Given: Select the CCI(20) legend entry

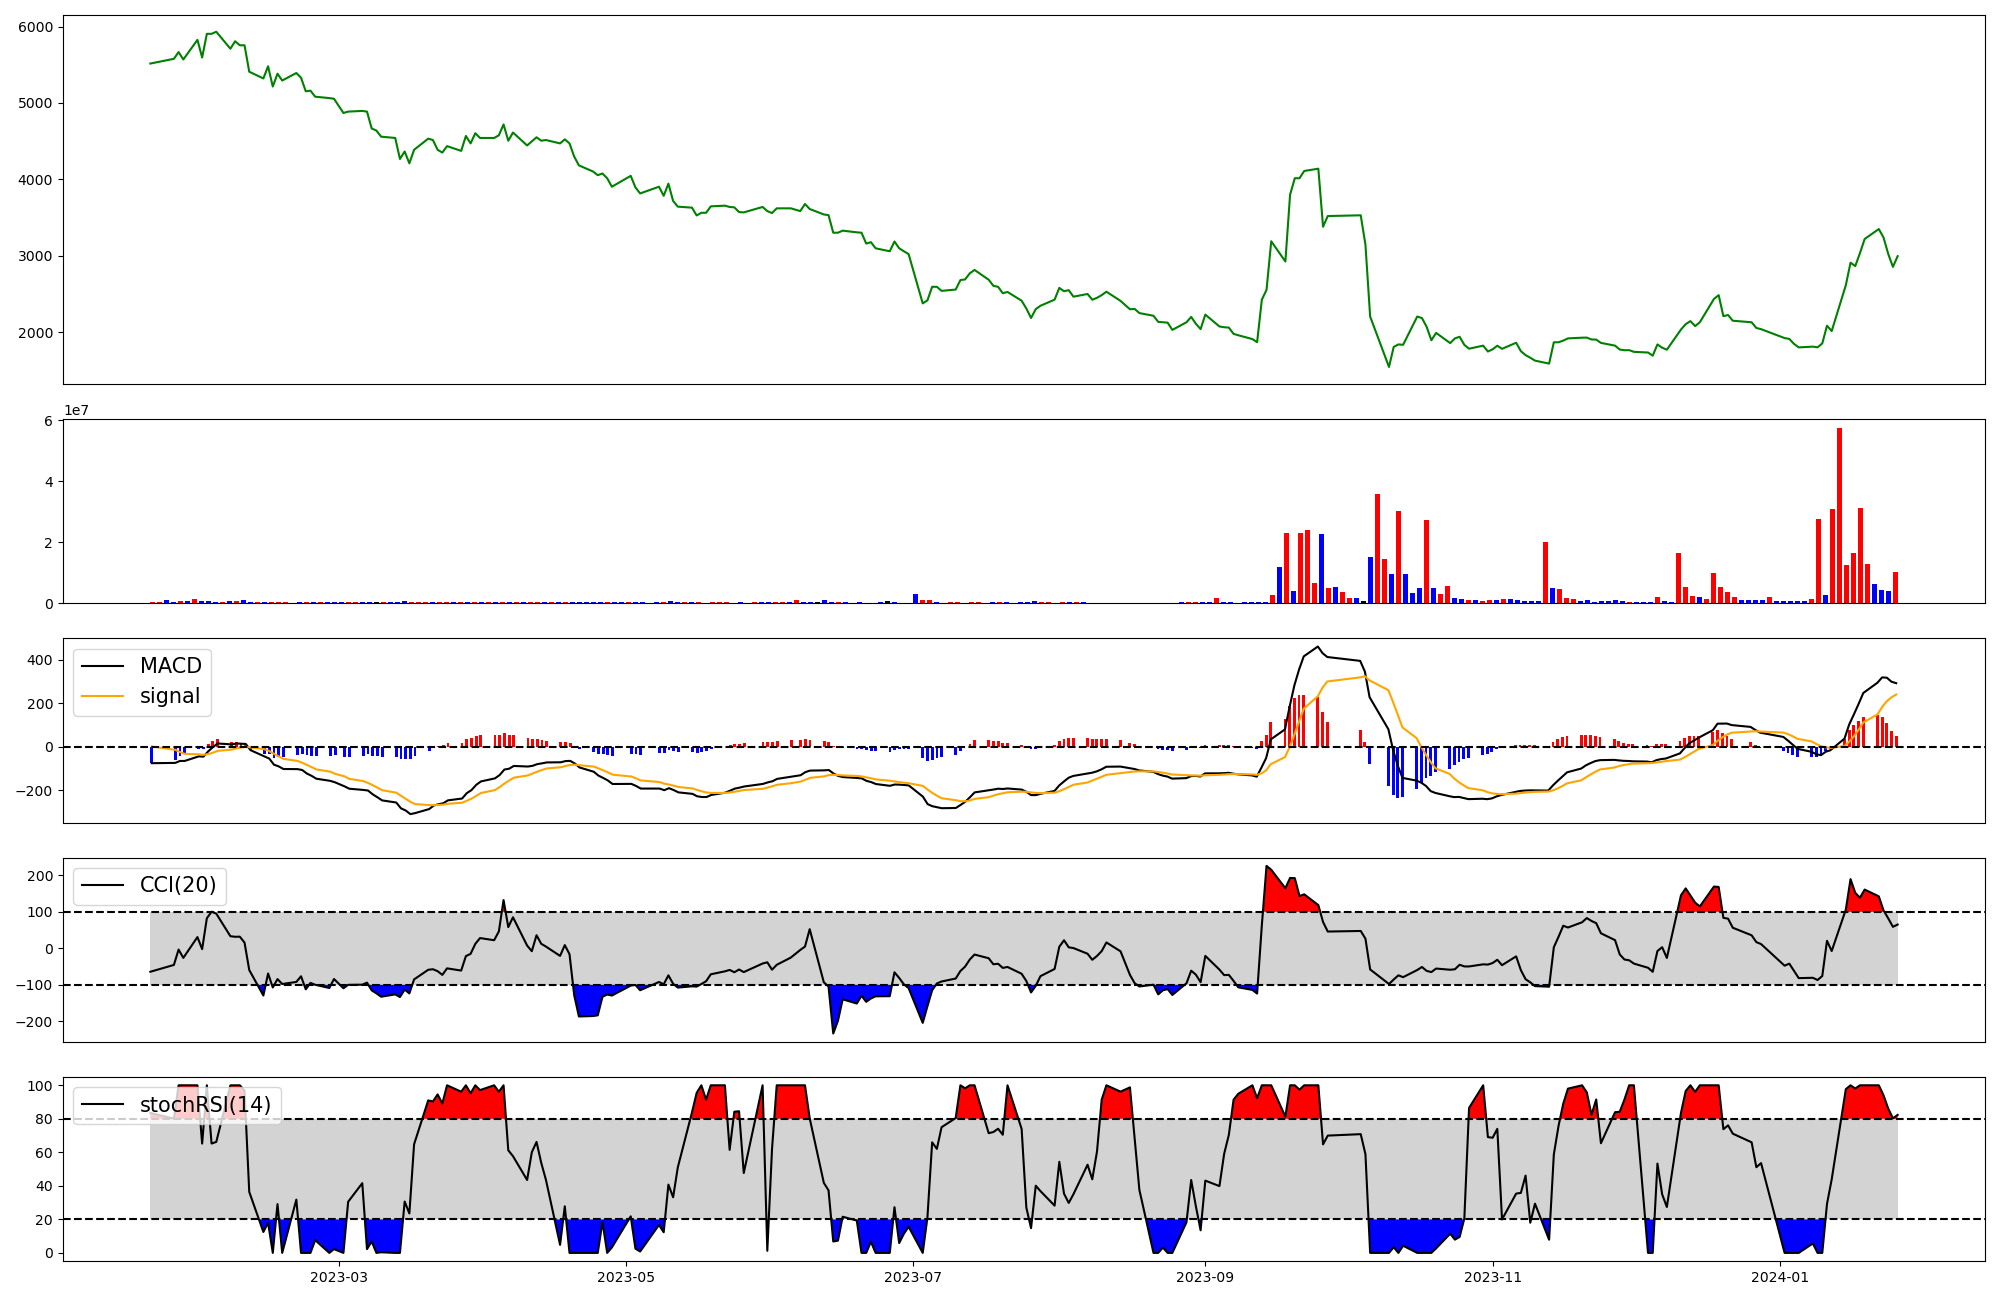Looking at the screenshot, I should coord(178,886).
